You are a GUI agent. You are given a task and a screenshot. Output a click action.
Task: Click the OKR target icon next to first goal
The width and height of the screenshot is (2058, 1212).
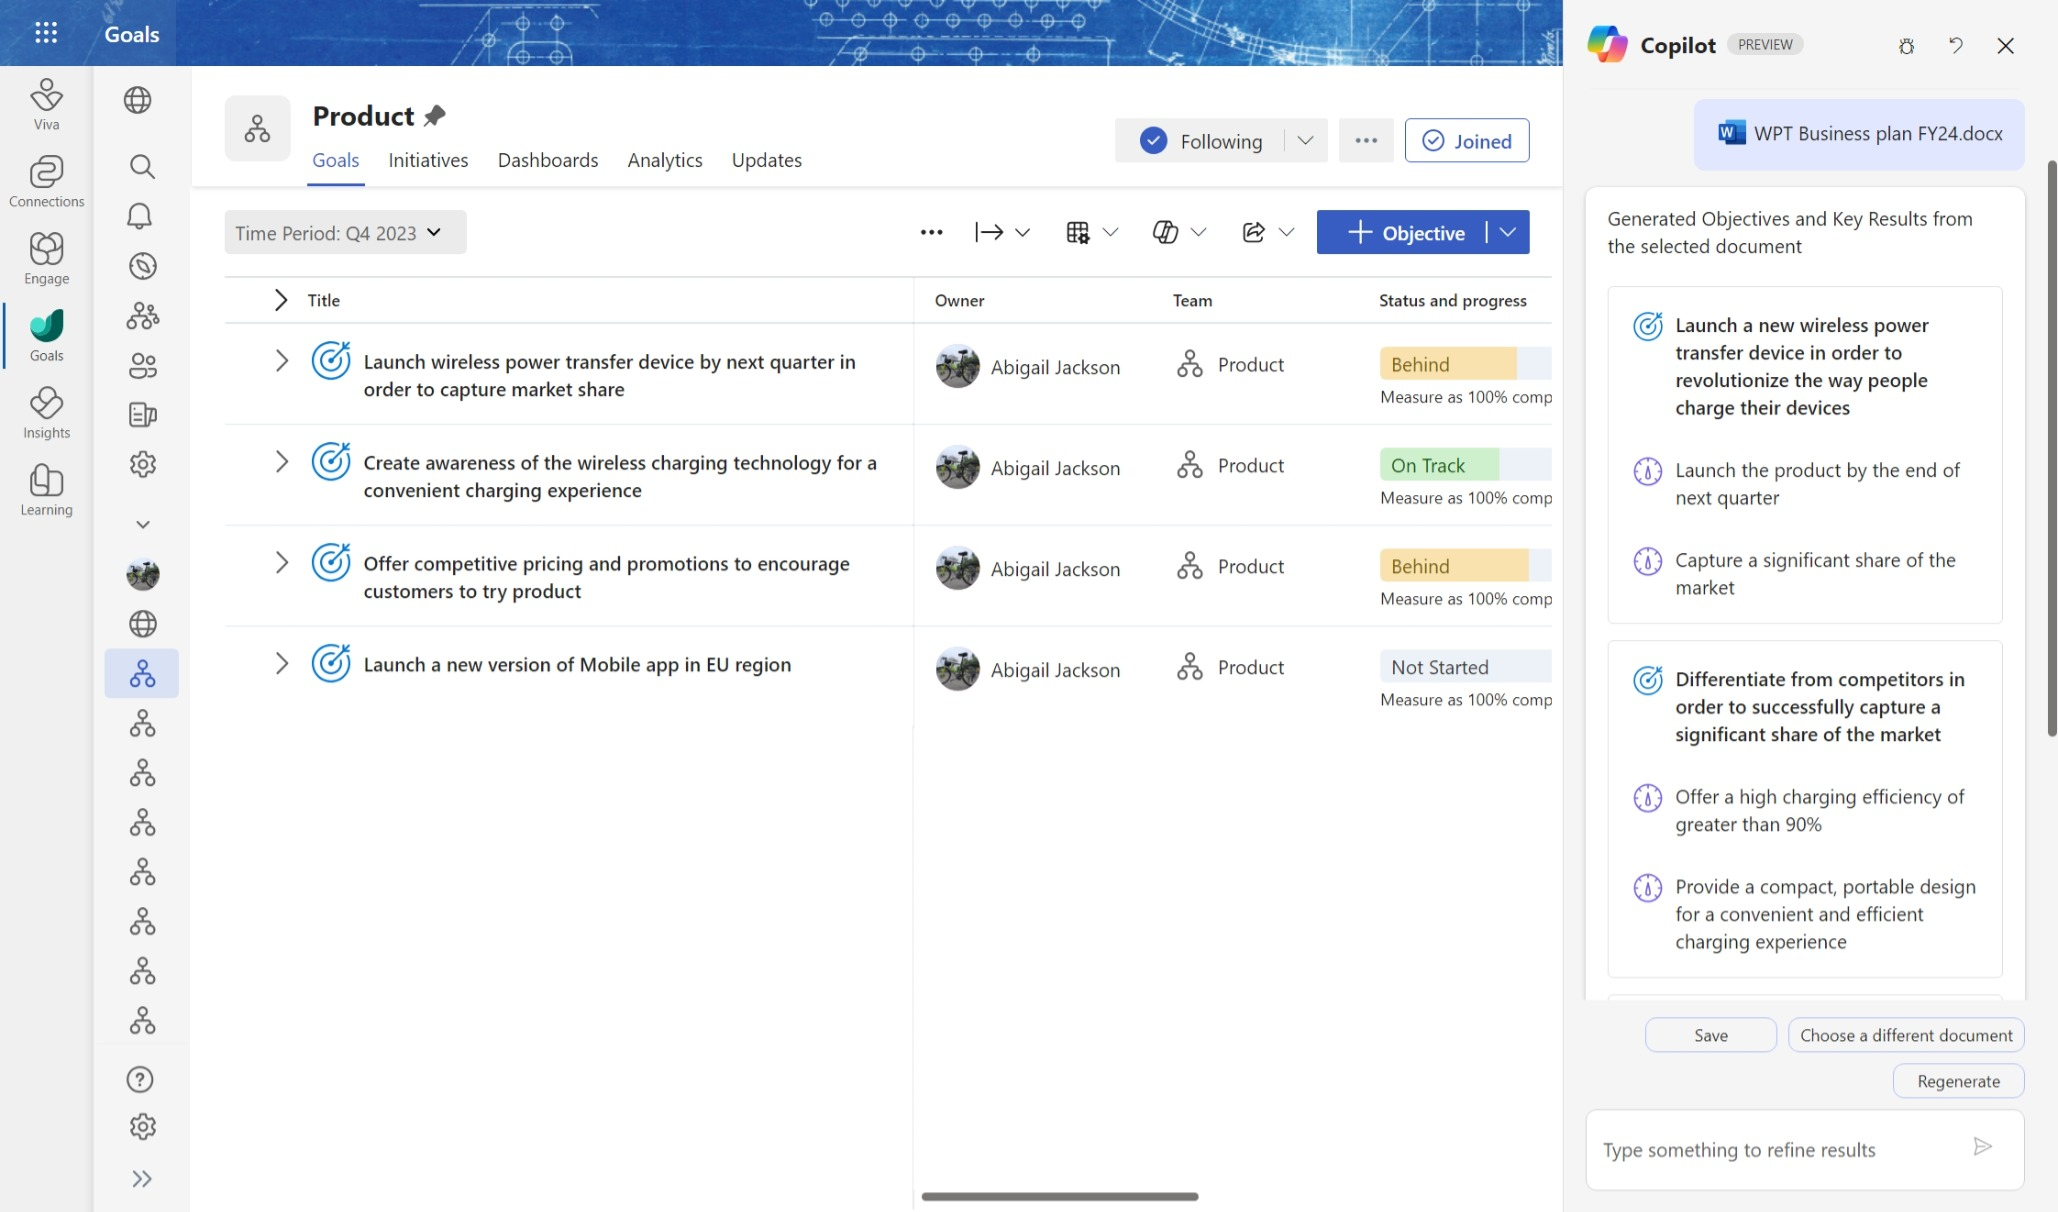coord(330,364)
